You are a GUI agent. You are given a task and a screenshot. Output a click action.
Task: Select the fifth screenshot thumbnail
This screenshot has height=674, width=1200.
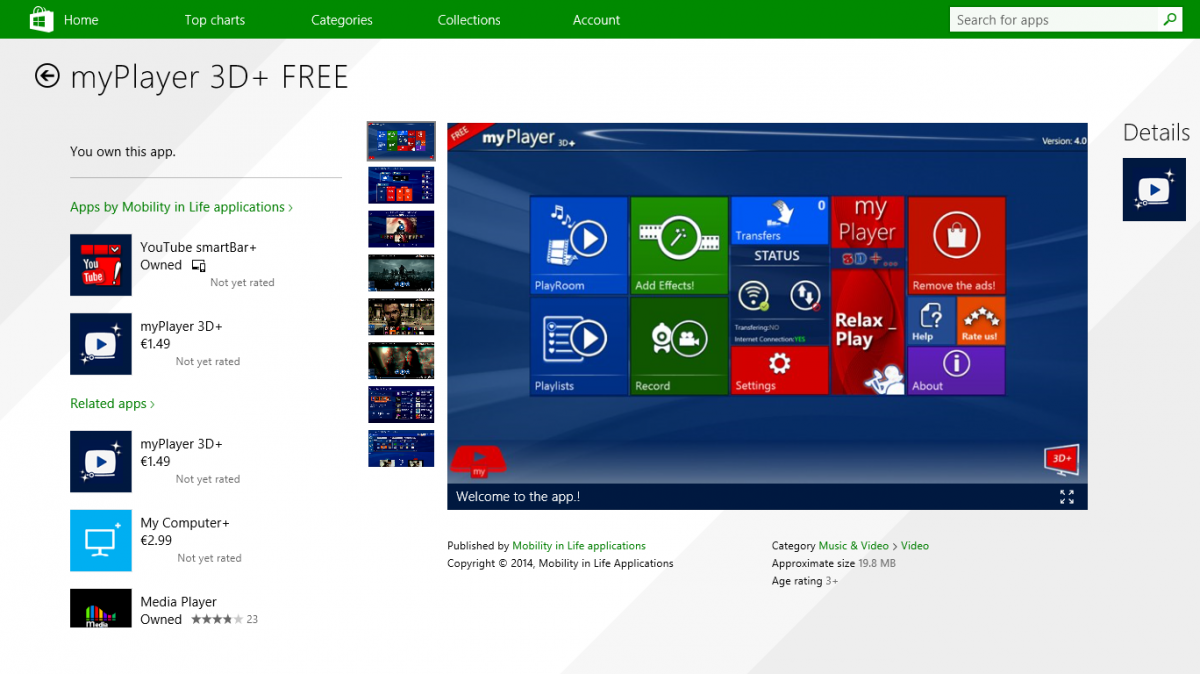tap(401, 316)
